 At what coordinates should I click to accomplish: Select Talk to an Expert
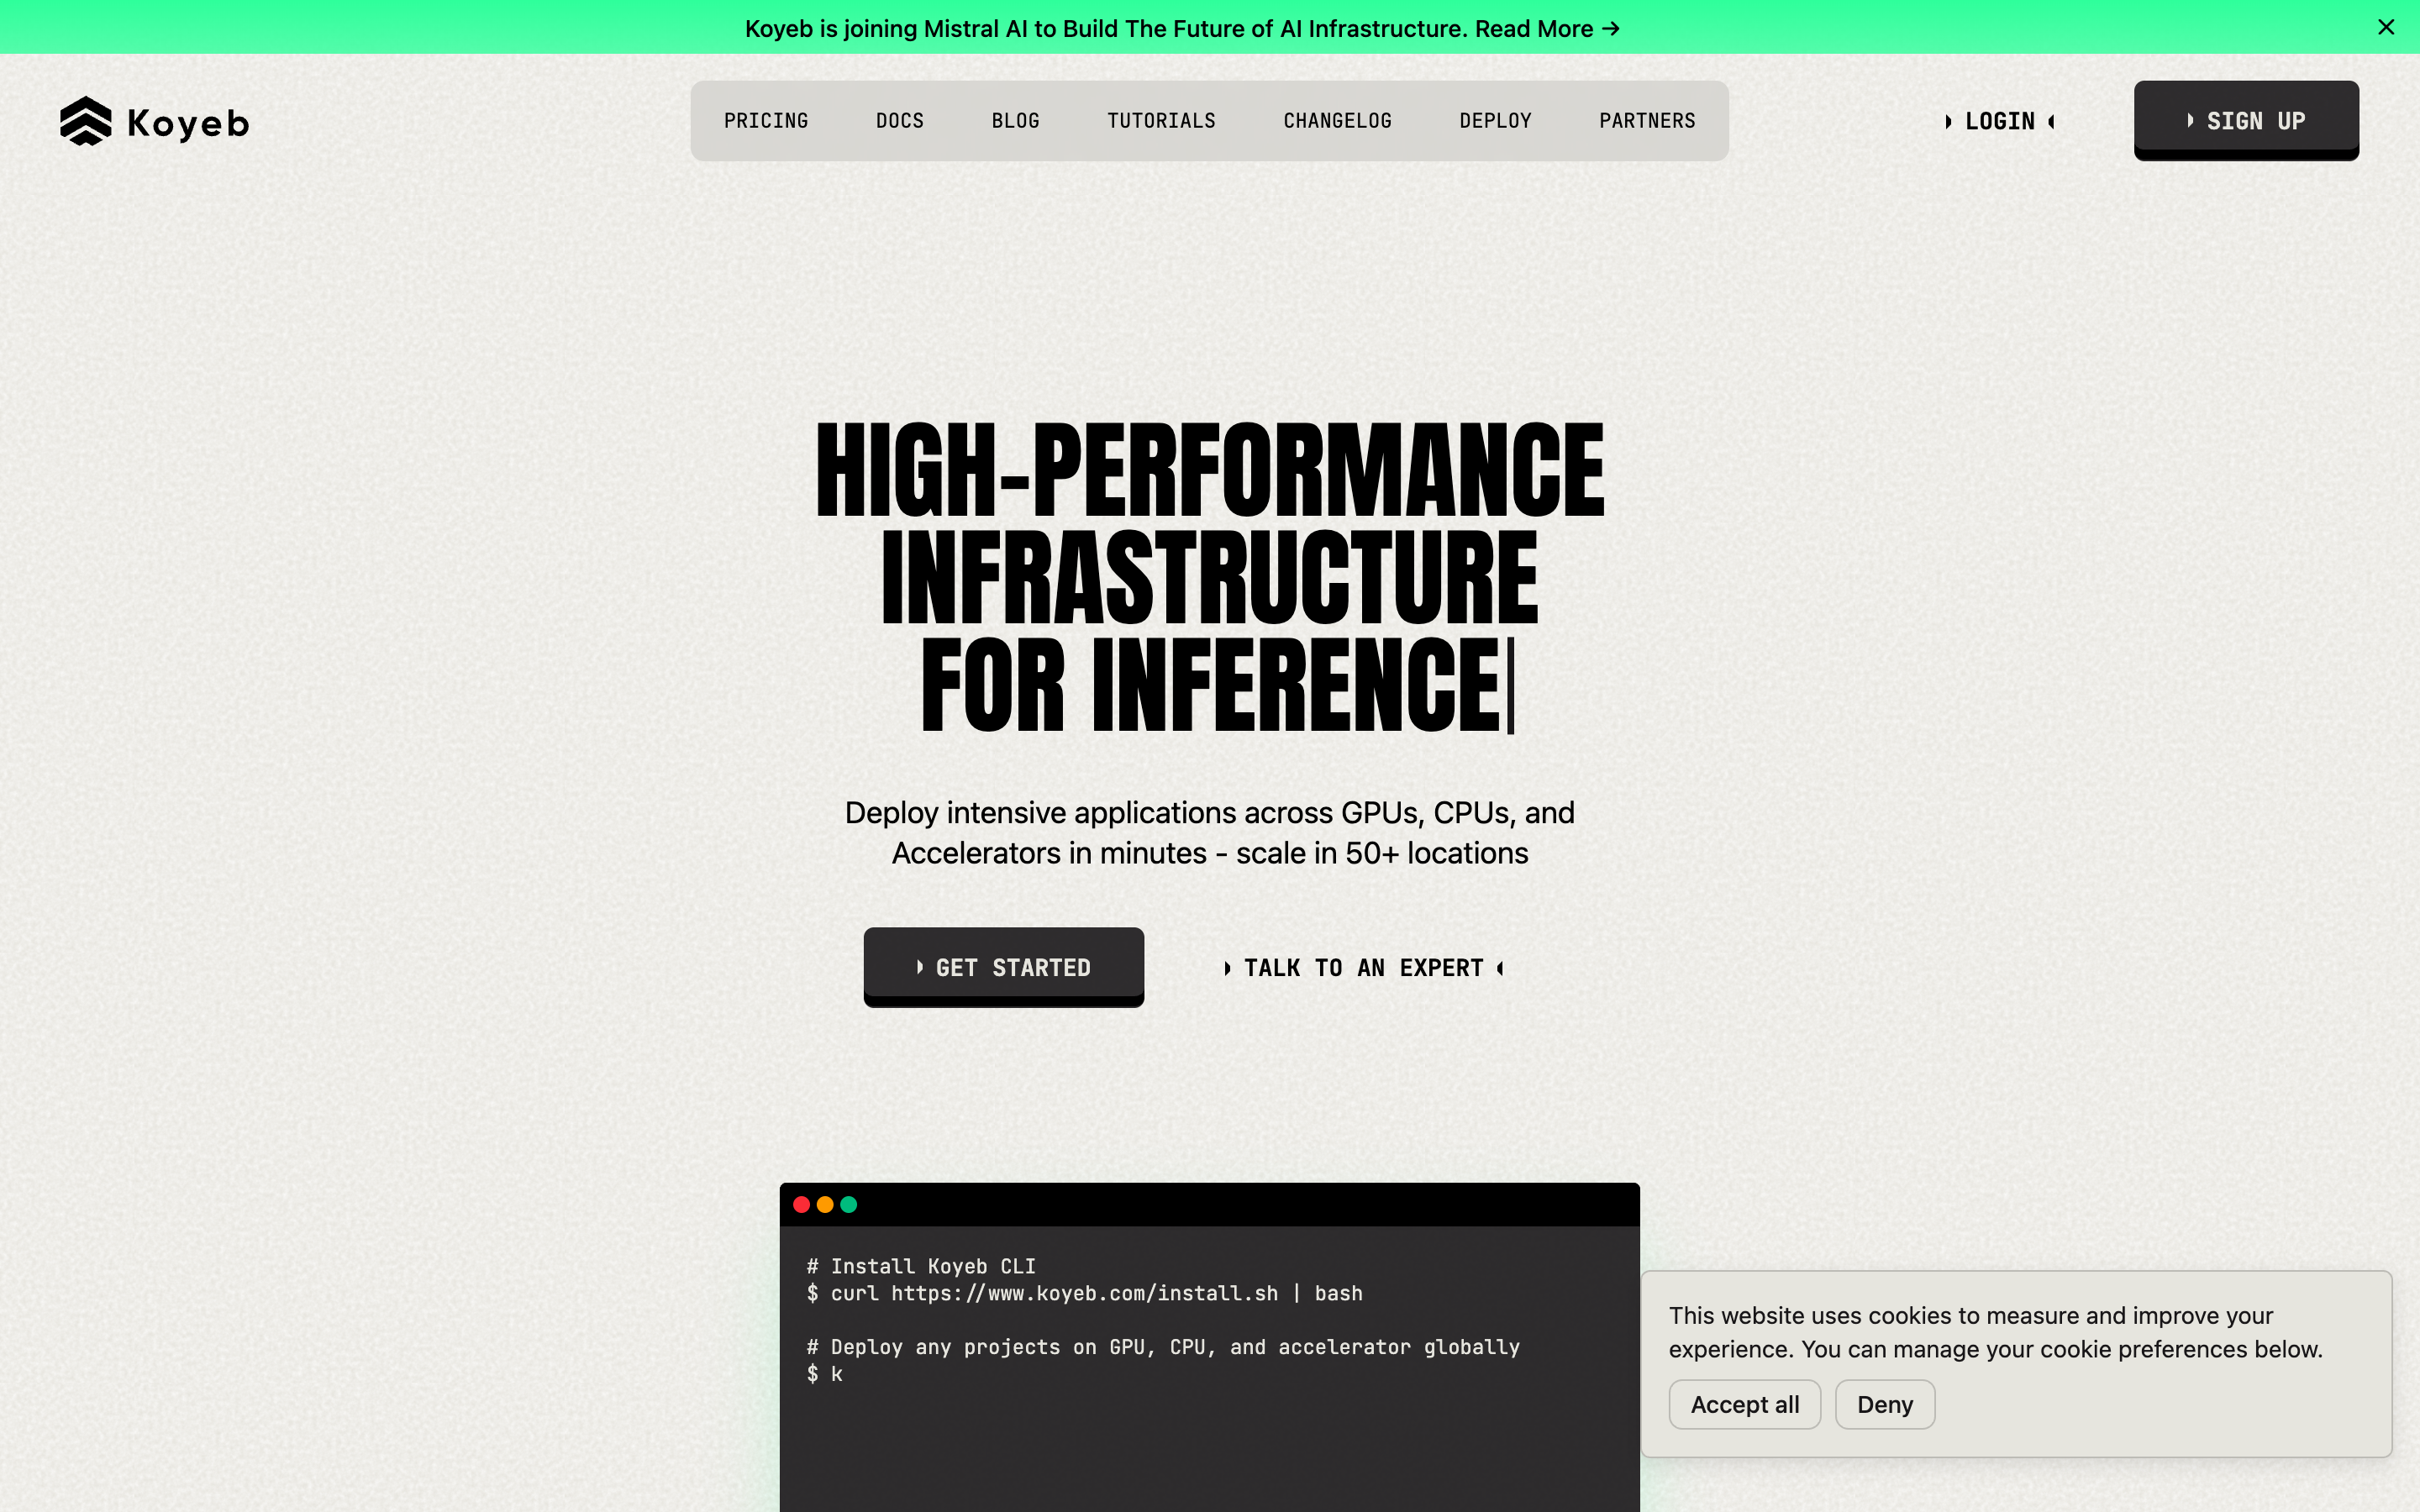pyautogui.click(x=1364, y=968)
